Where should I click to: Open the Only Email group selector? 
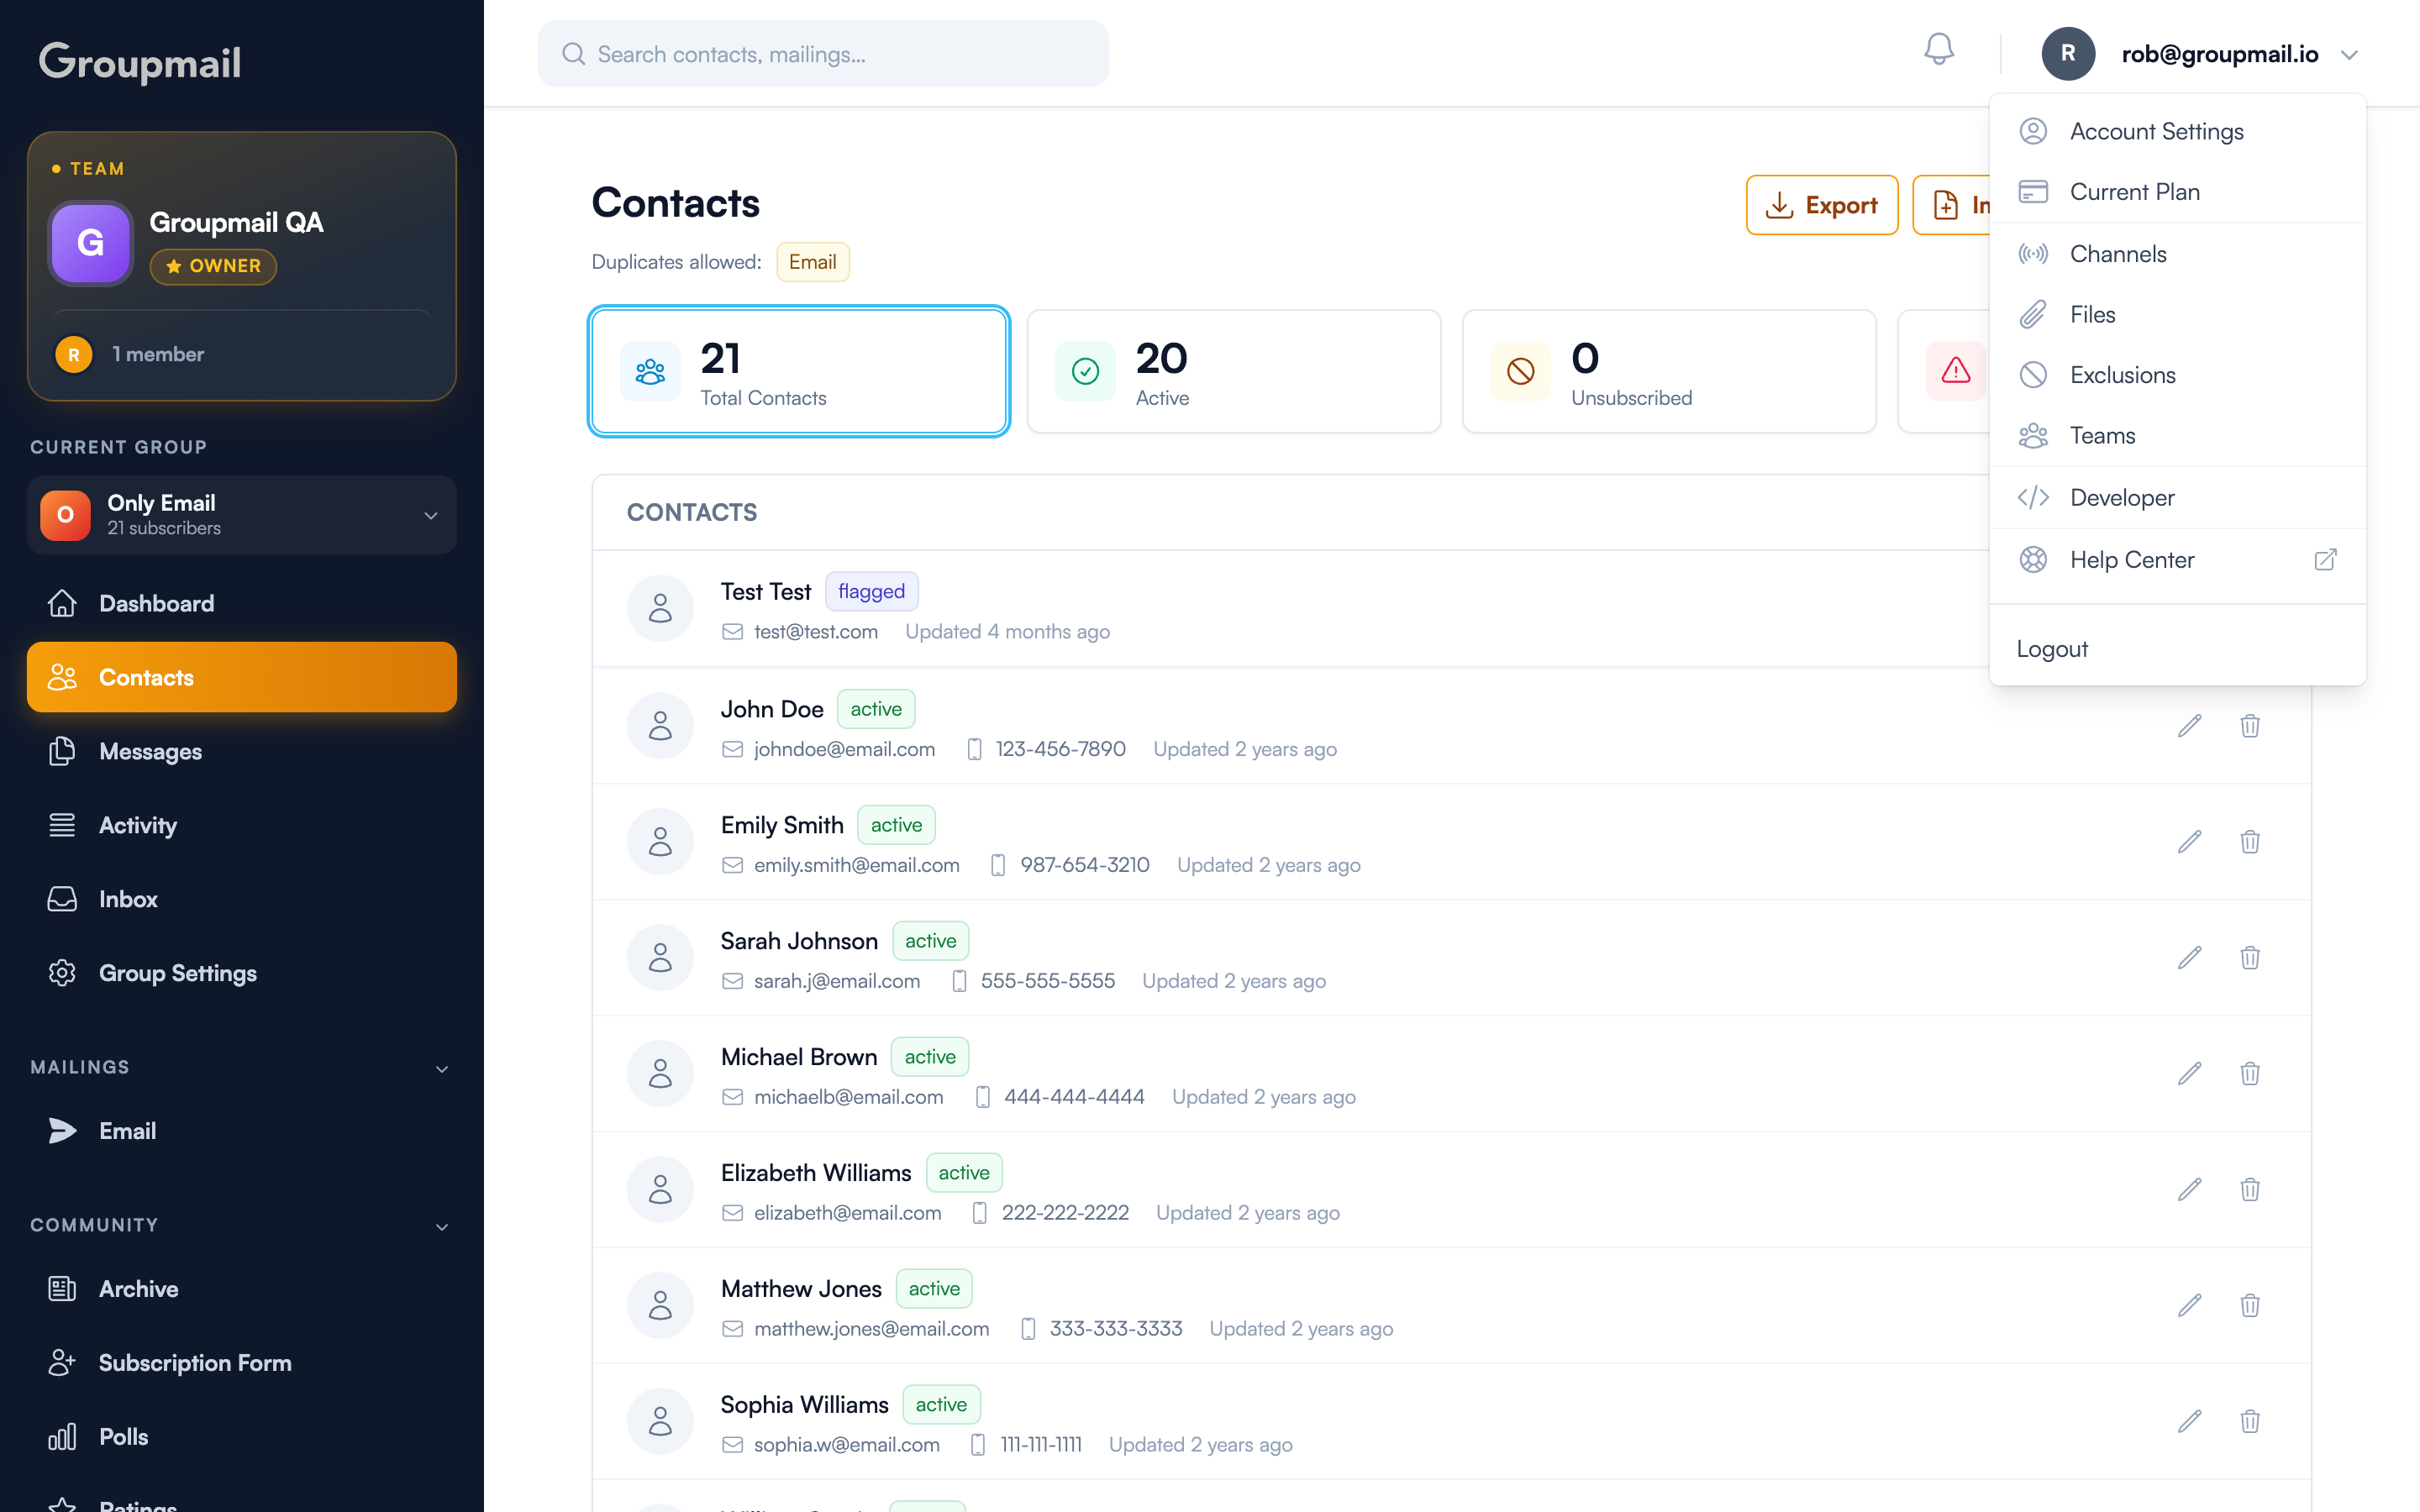(242, 515)
